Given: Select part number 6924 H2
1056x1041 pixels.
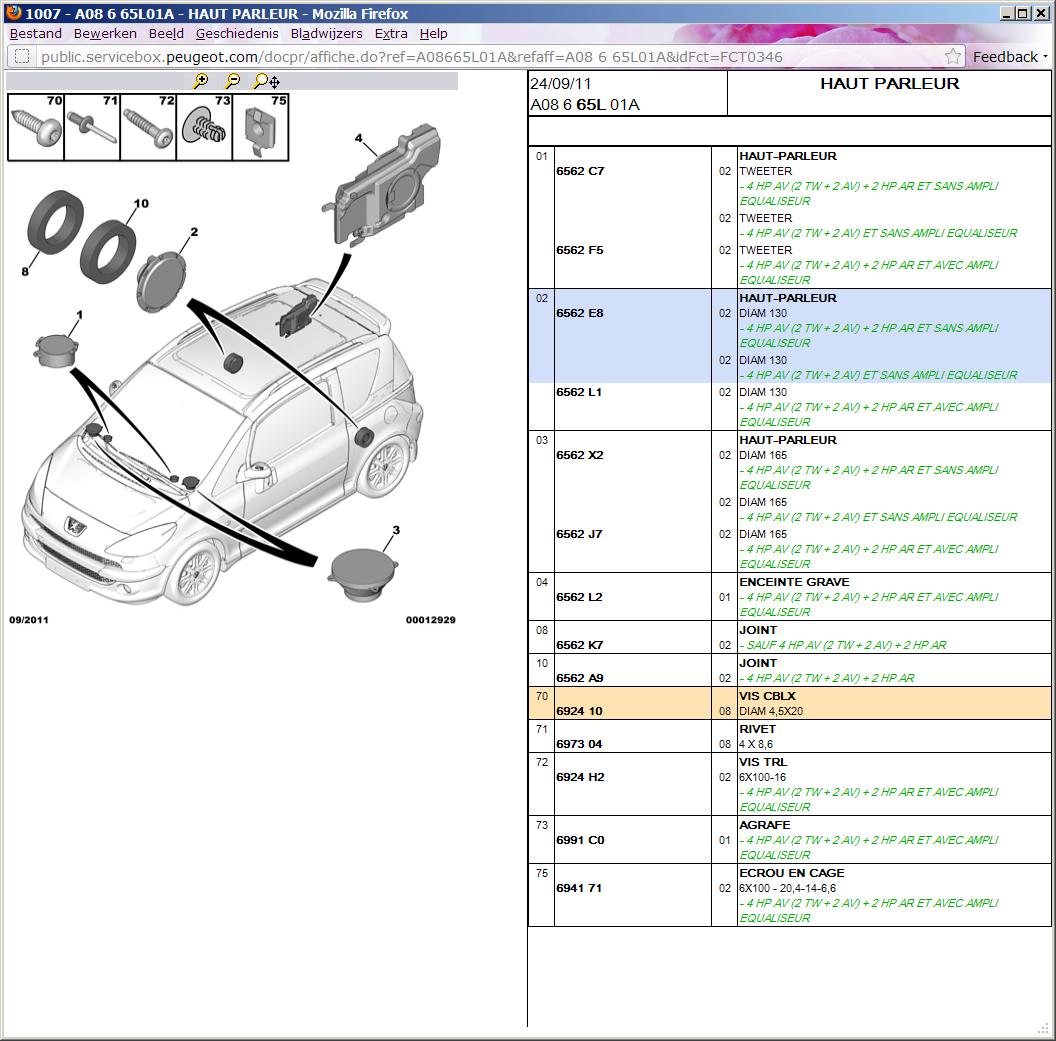Looking at the screenshot, I should click(581, 777).
